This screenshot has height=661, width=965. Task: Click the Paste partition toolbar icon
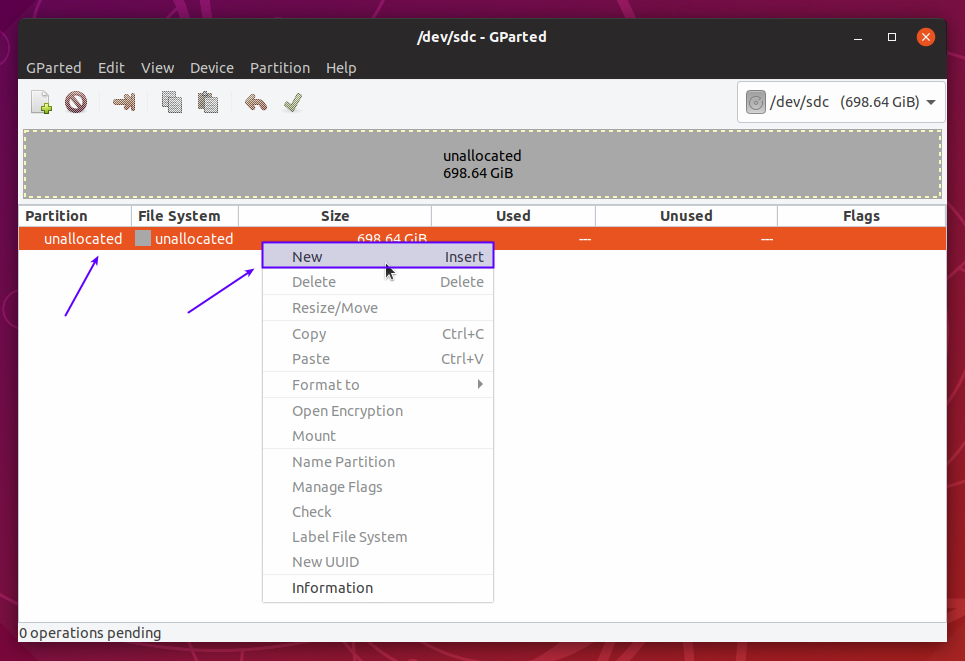pos(208,102)
